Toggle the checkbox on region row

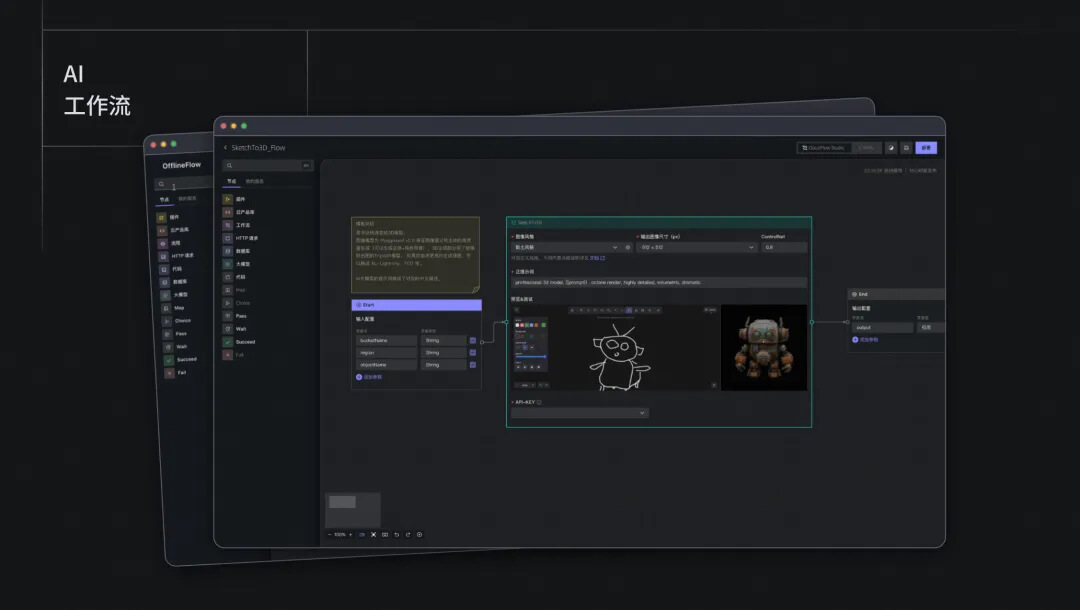click(473, 352)
